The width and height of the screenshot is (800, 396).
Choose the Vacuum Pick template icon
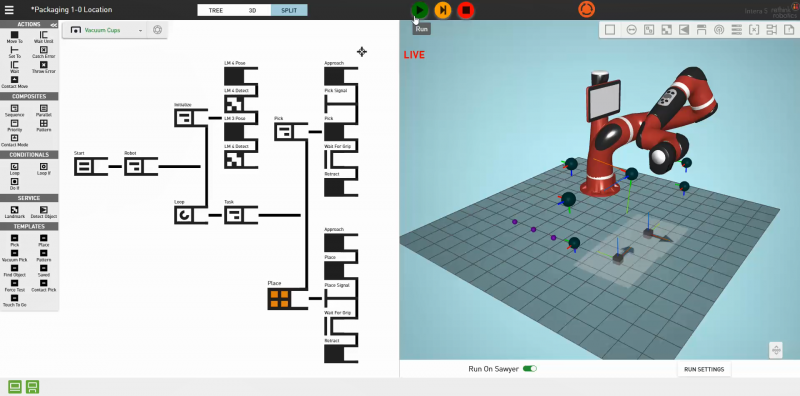(x=14, y=253)
